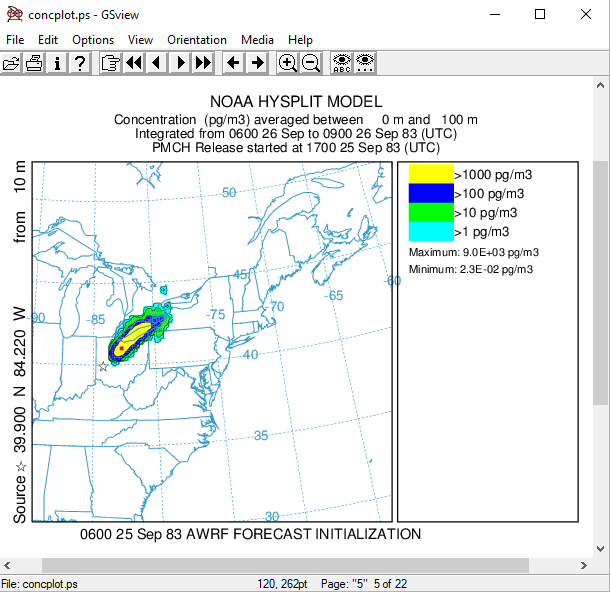The image size is (610, 592).
Task: Skip back pages with double left arrow
Action: coord(134,63)
